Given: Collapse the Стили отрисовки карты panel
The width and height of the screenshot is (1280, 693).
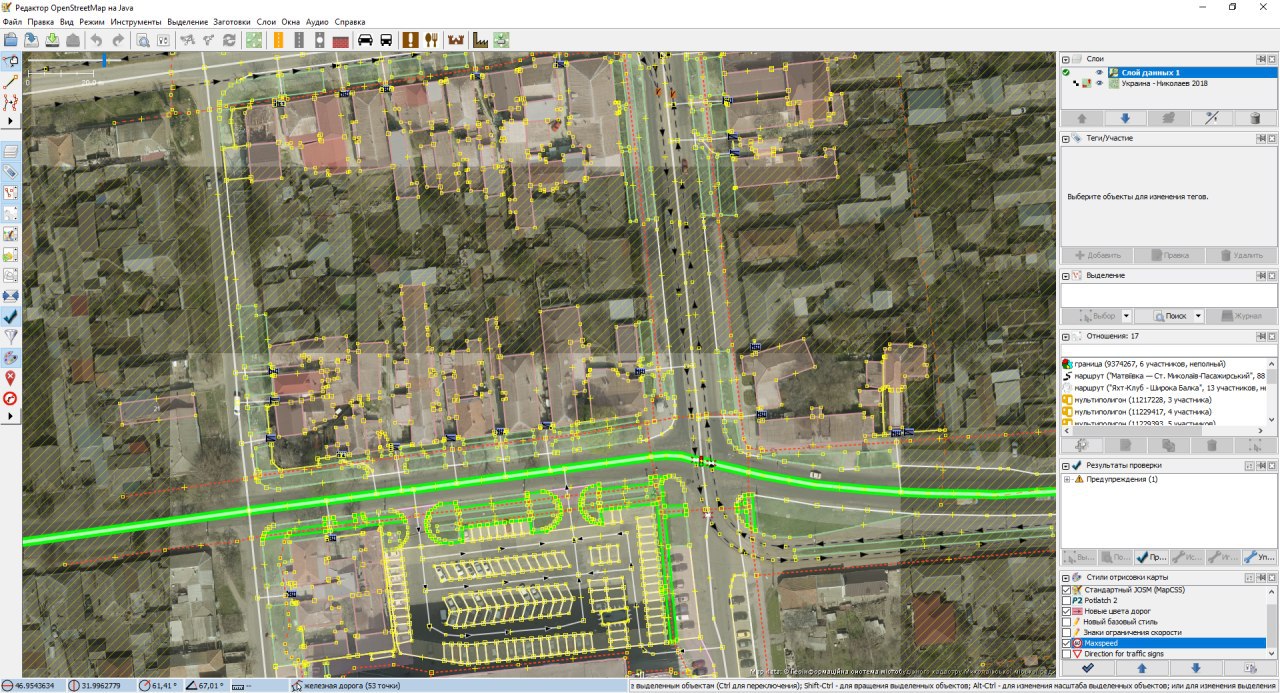Looking at the screenshot, I should click(1066, 578).
